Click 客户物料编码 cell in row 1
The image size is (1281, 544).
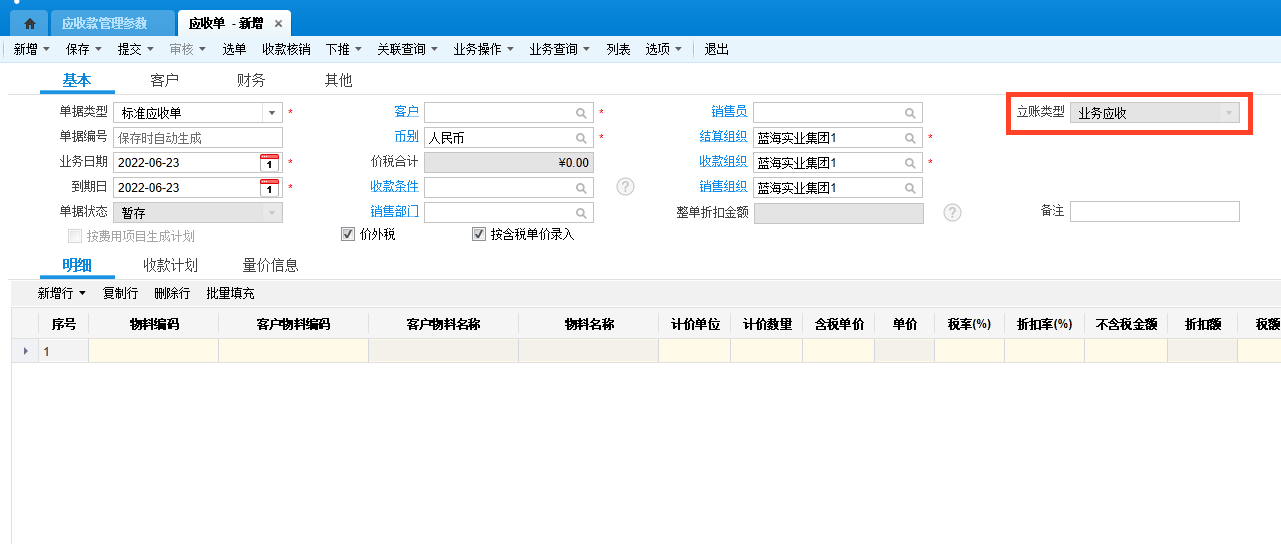pos(294,351)
